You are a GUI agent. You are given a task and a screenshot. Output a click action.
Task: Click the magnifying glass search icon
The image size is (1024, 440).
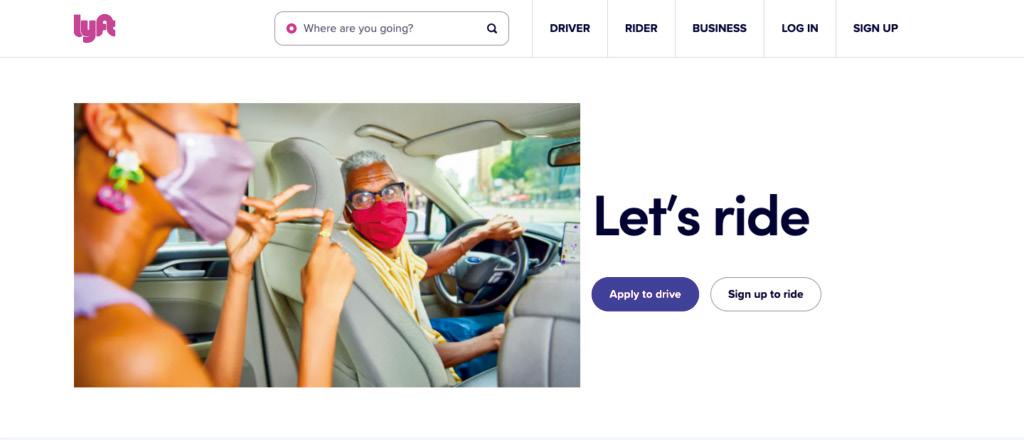(492, 29)
